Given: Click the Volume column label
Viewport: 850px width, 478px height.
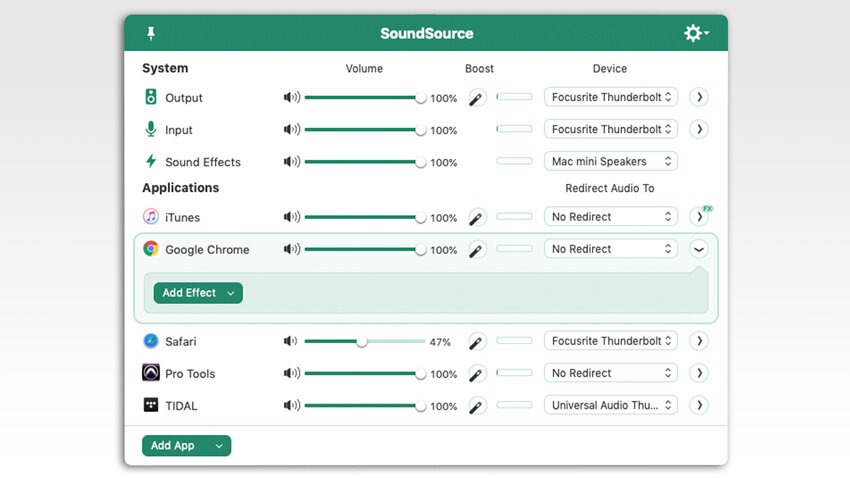Looking at the screenshot, I should [364, 69].
